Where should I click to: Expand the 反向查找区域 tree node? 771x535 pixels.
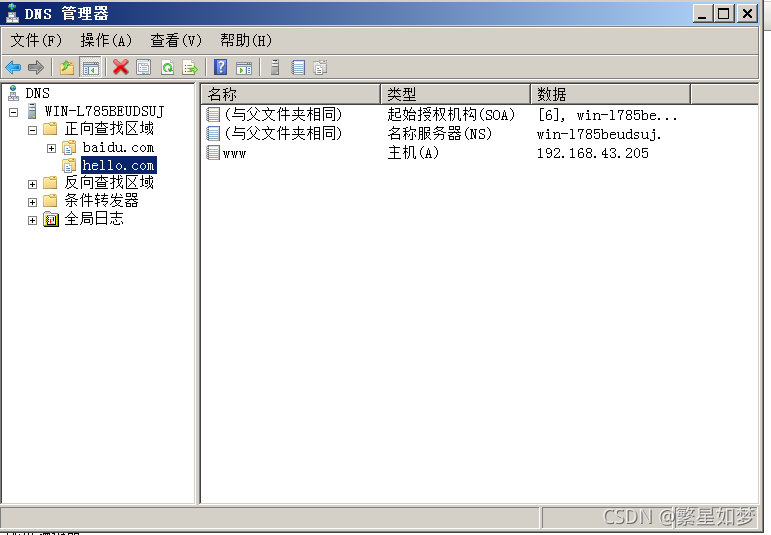pyautogui.click(x=32, y=184)
